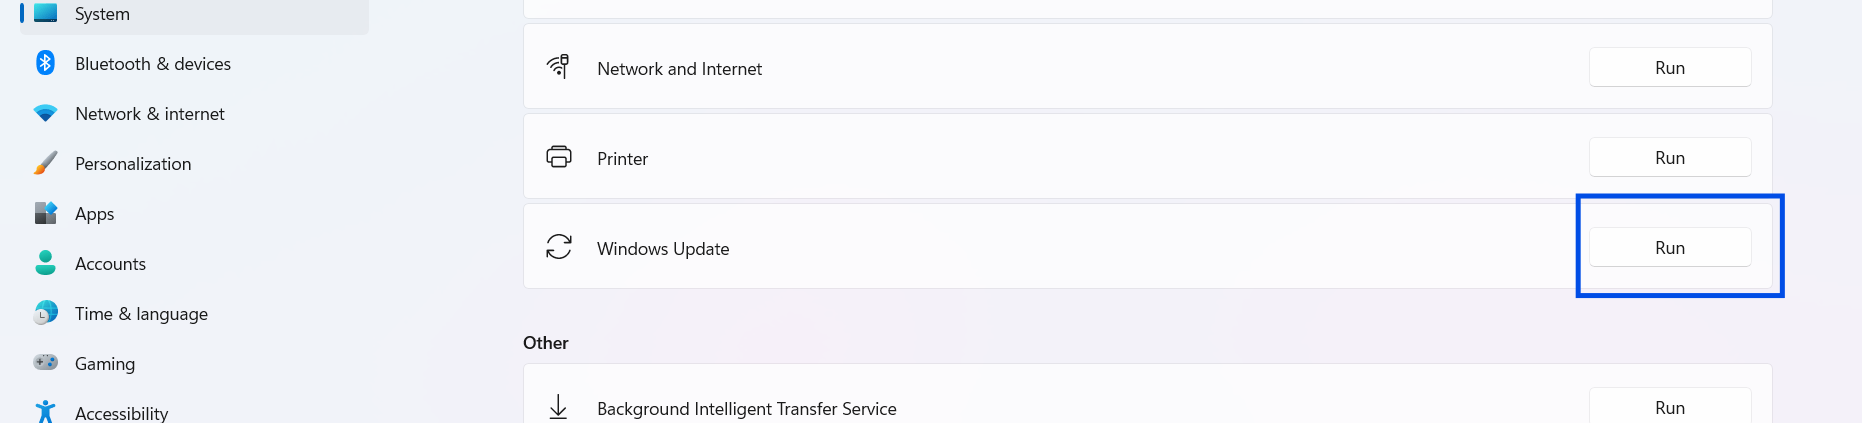Screen dimensions: 1862x423
Task: Open Bluetooth & devices settings
Action: 153,64
